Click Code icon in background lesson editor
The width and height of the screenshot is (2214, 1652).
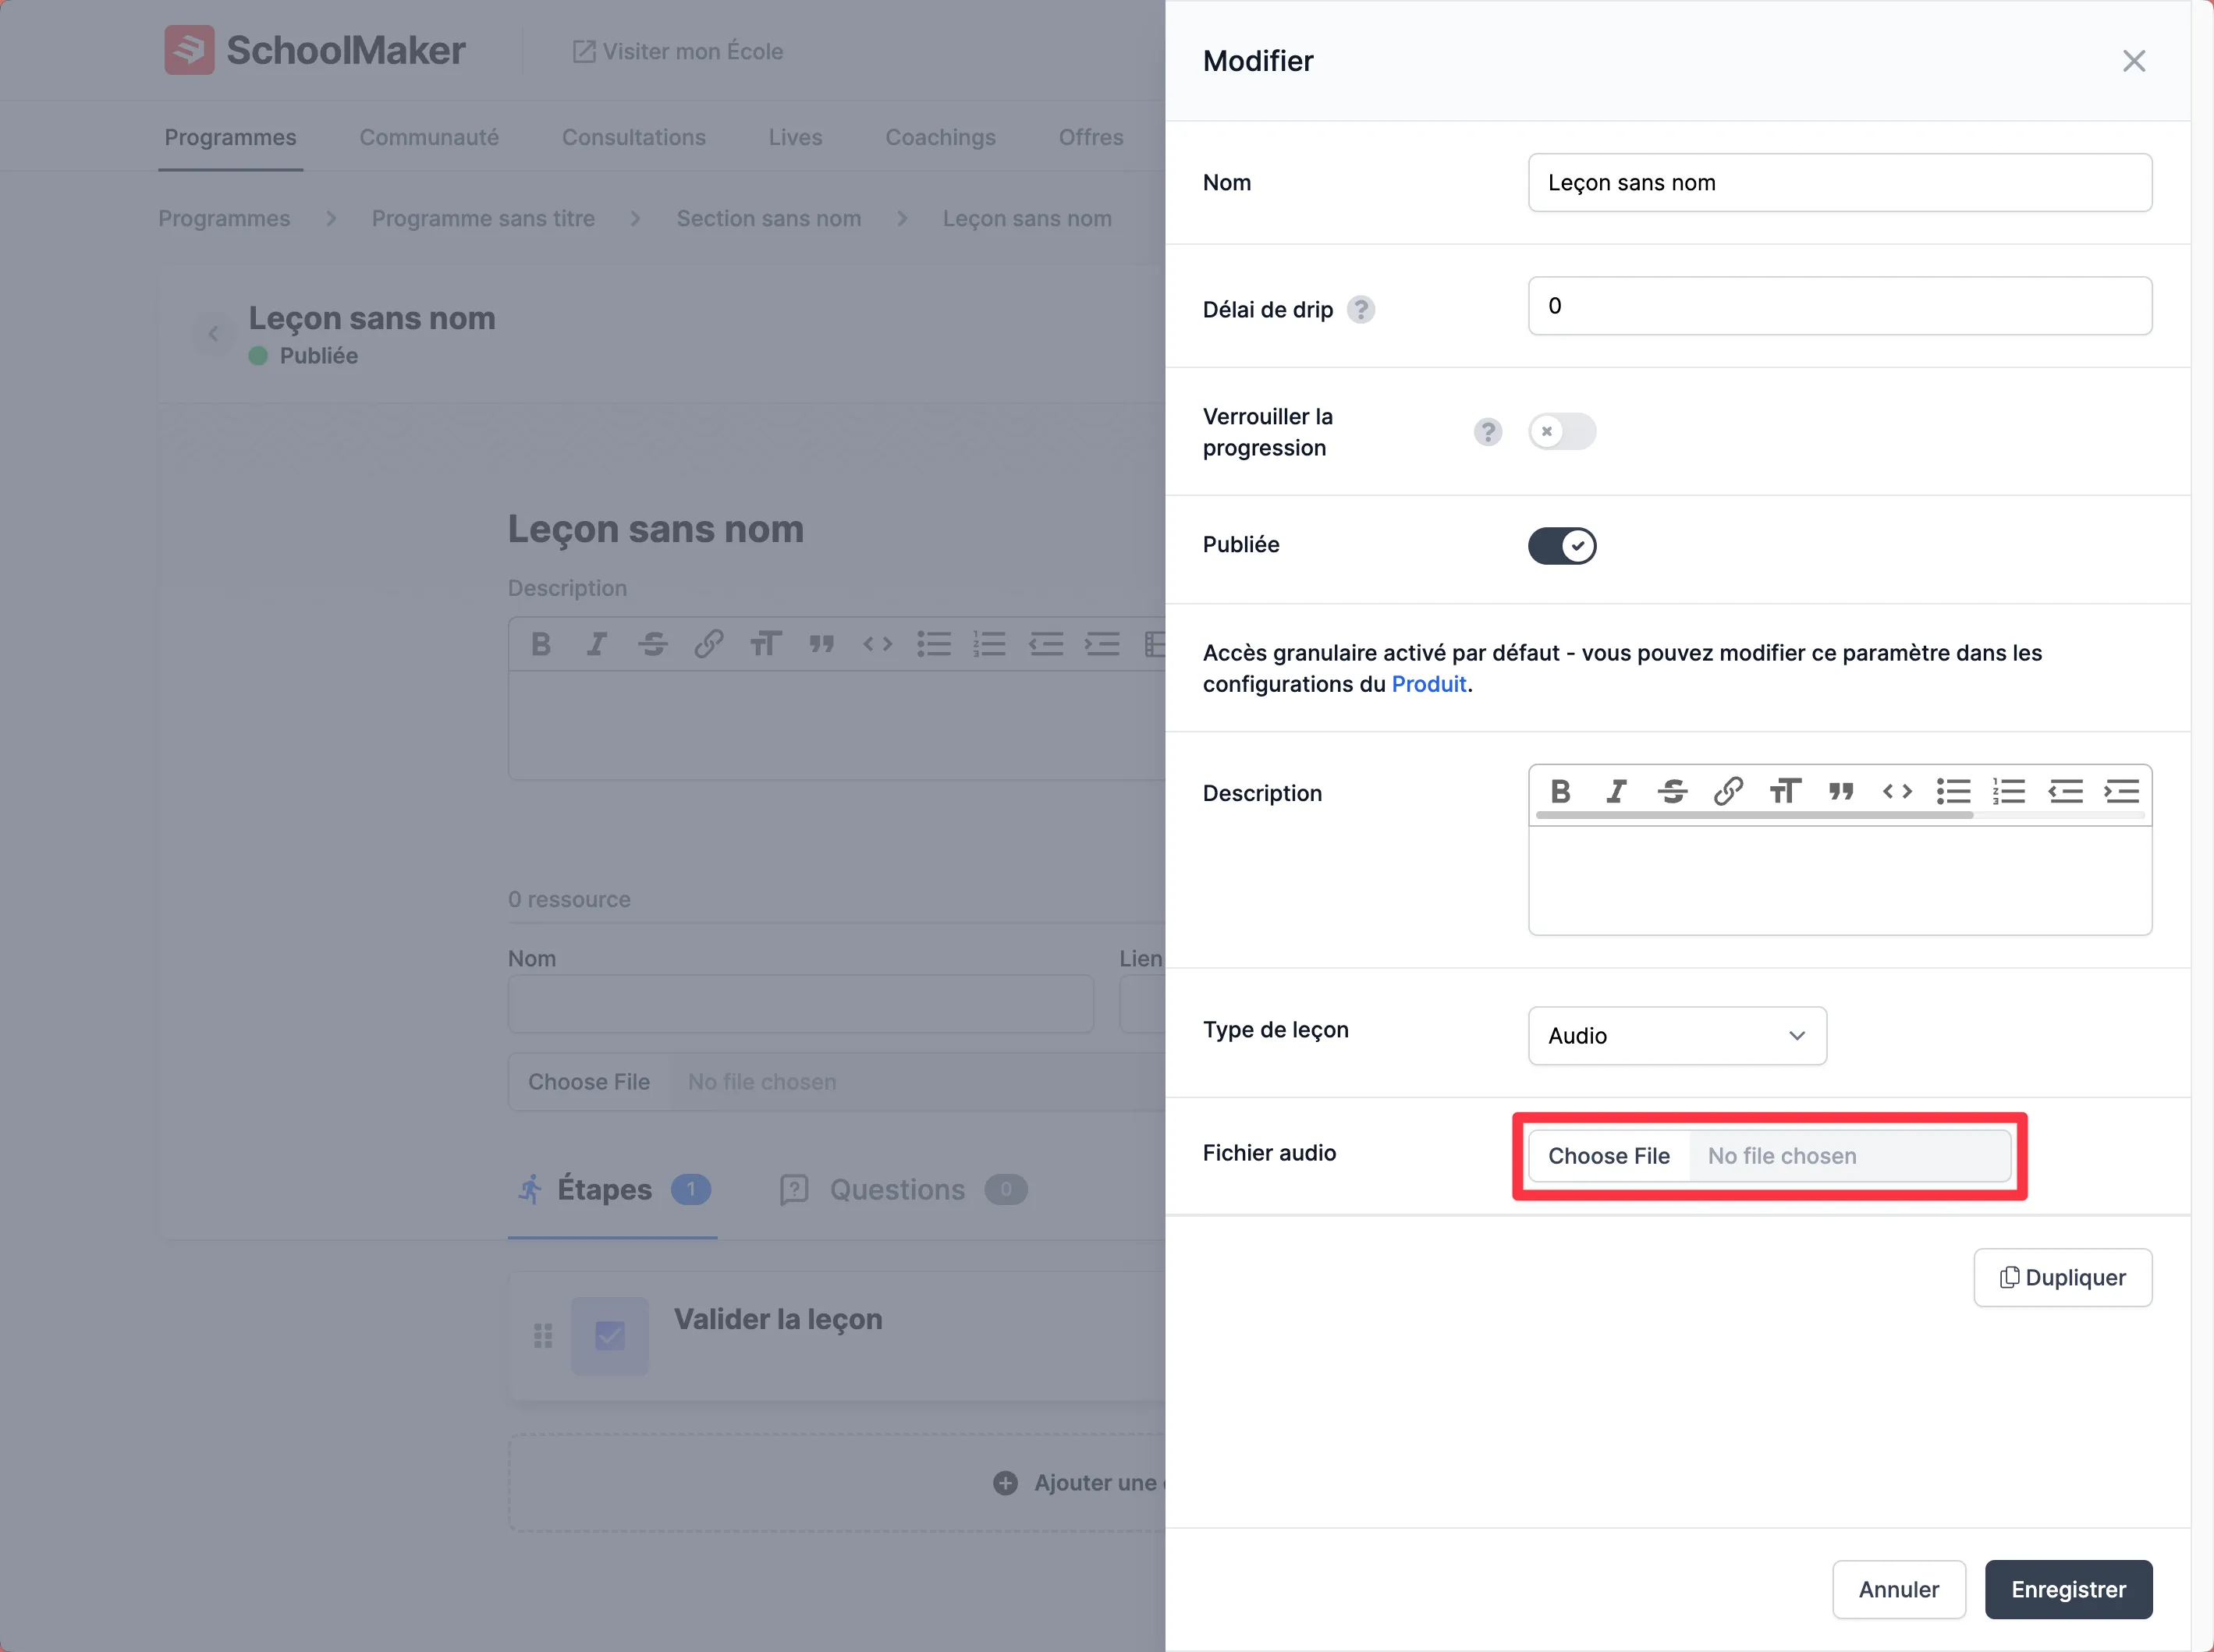(x=877, y=644)
